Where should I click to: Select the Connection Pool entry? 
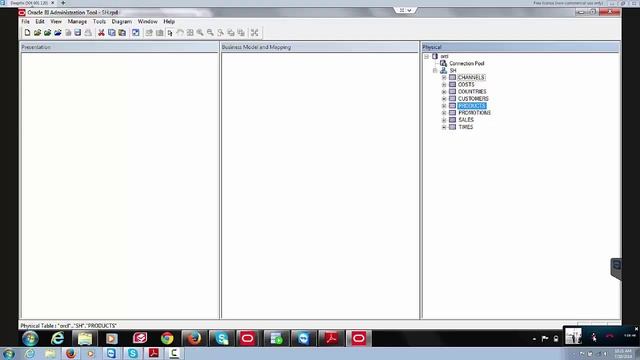click(x=467, y=63)
